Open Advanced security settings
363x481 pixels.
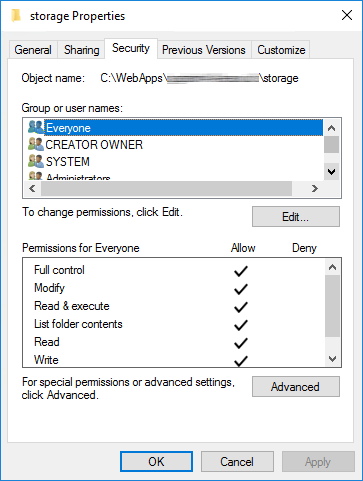[x=296, y=387]
